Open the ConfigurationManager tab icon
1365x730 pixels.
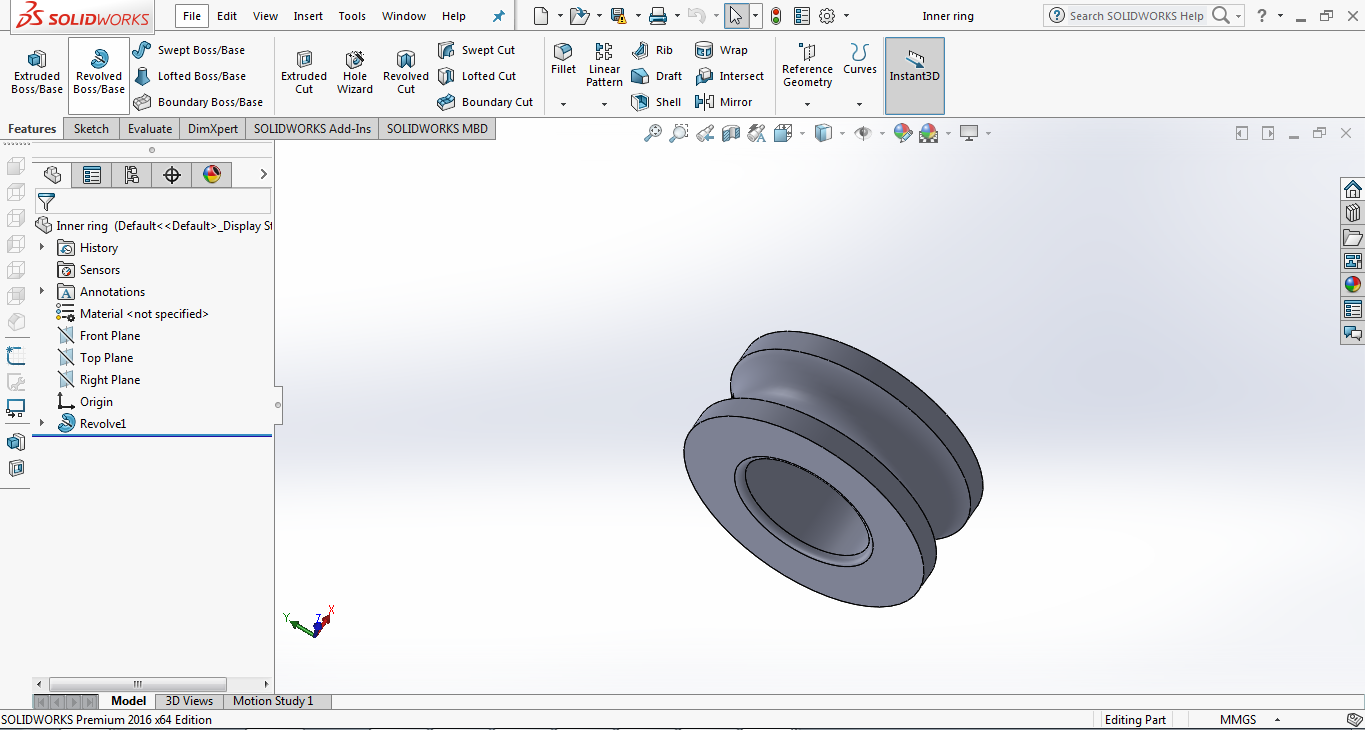pos(132,175)
